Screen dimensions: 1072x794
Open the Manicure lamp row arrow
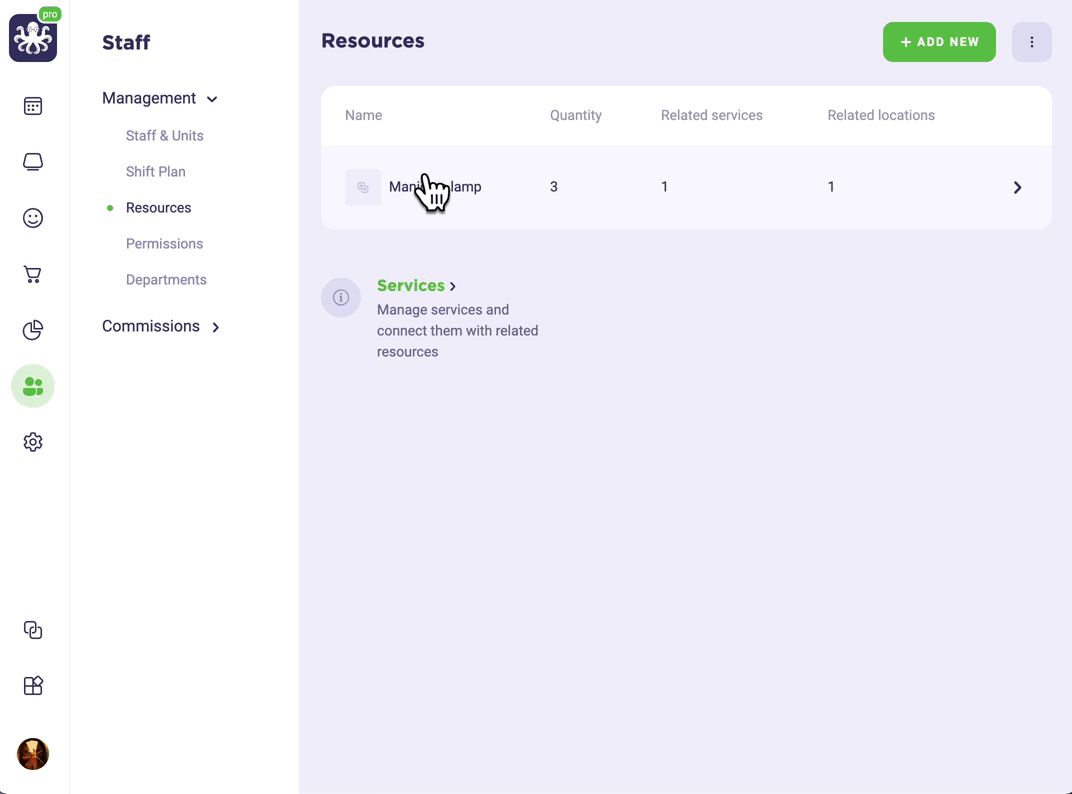[x=1017, y=187]
